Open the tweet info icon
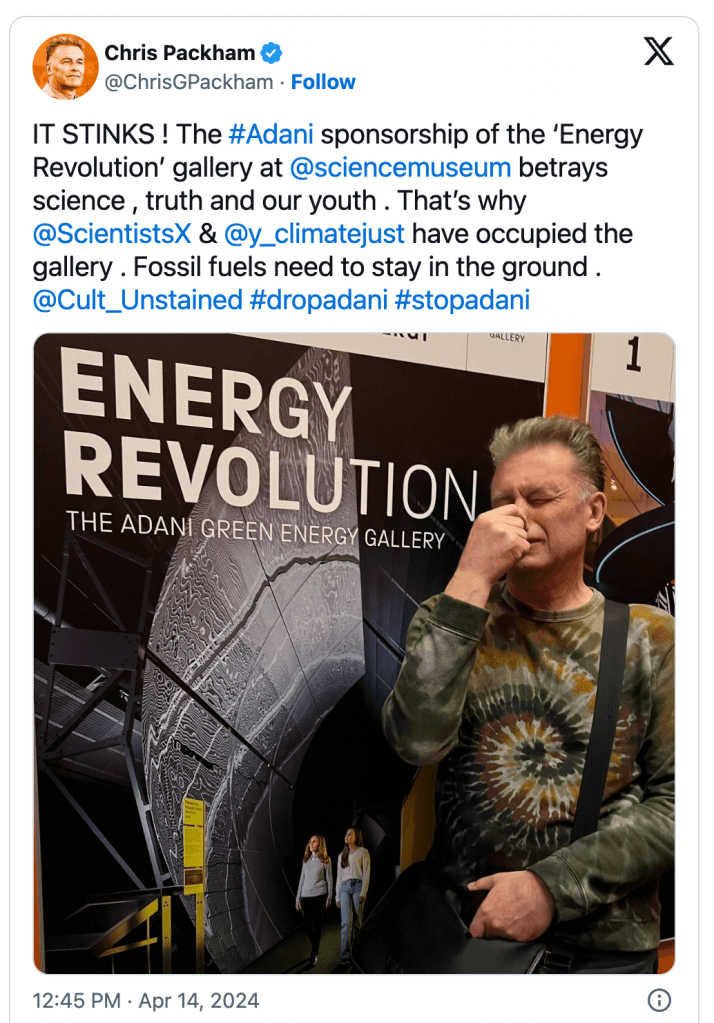 point(658,1000)
